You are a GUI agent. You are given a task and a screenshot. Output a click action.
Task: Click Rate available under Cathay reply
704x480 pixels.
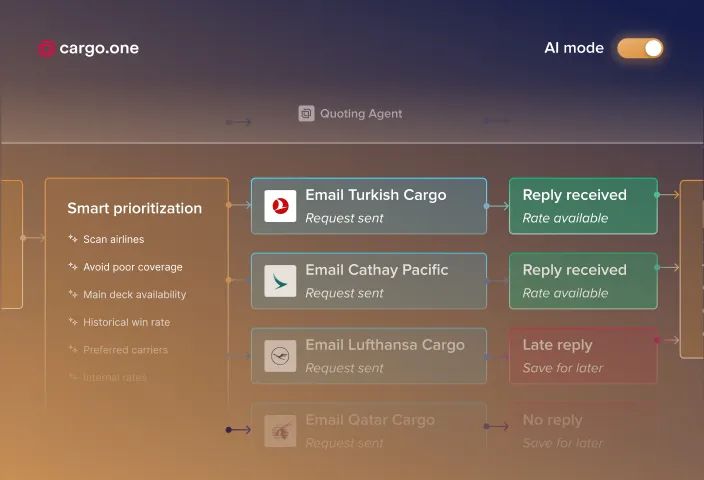[565, 293]
